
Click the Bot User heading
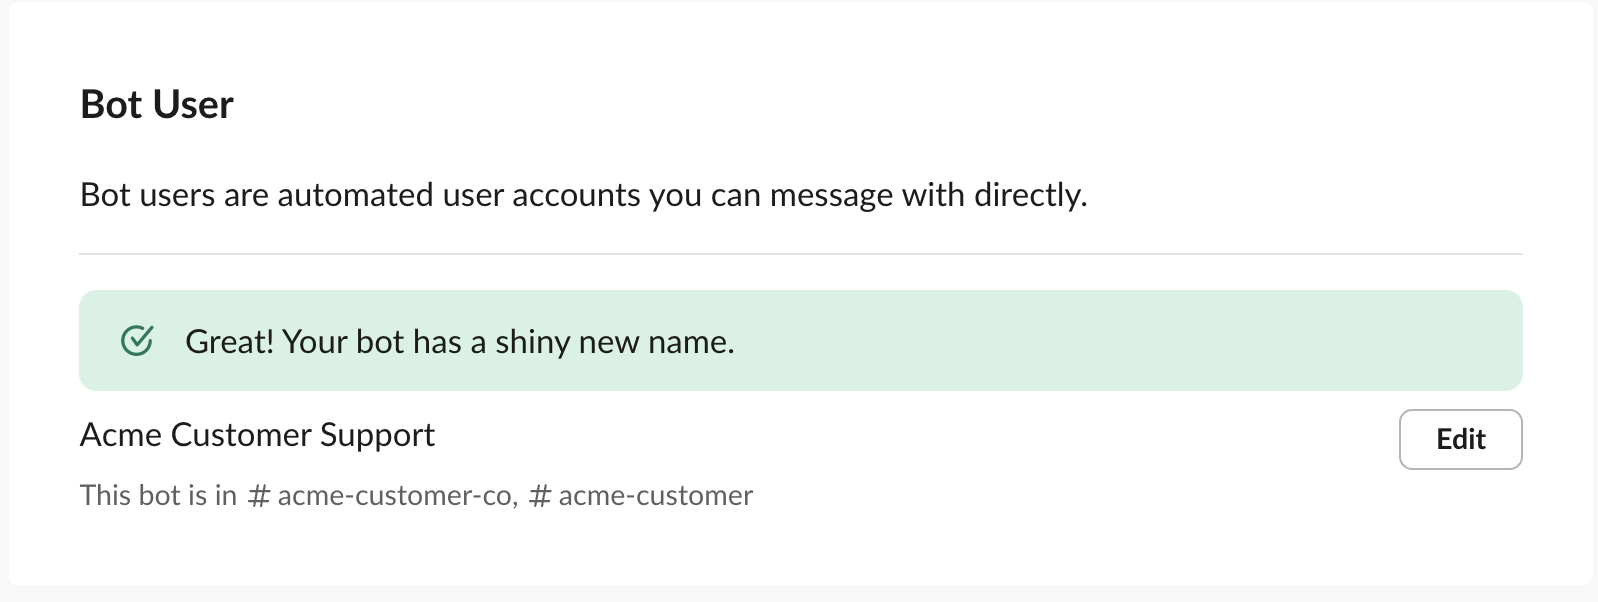[157, 103]
